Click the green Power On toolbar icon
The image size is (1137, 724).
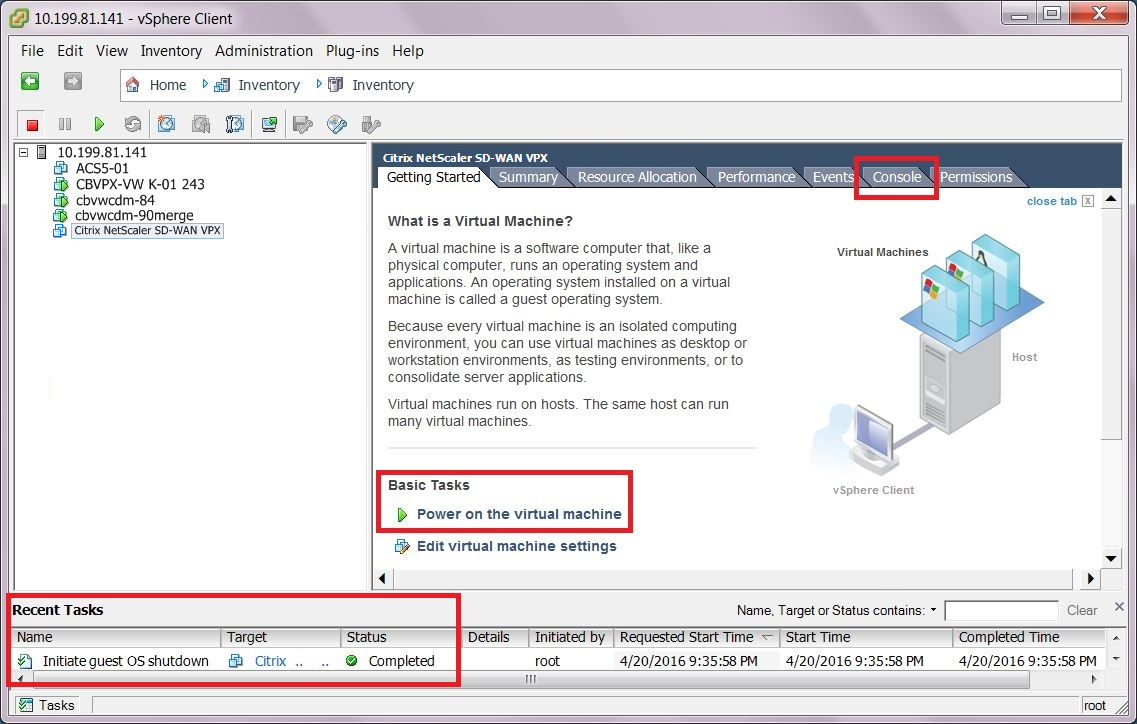99,125
